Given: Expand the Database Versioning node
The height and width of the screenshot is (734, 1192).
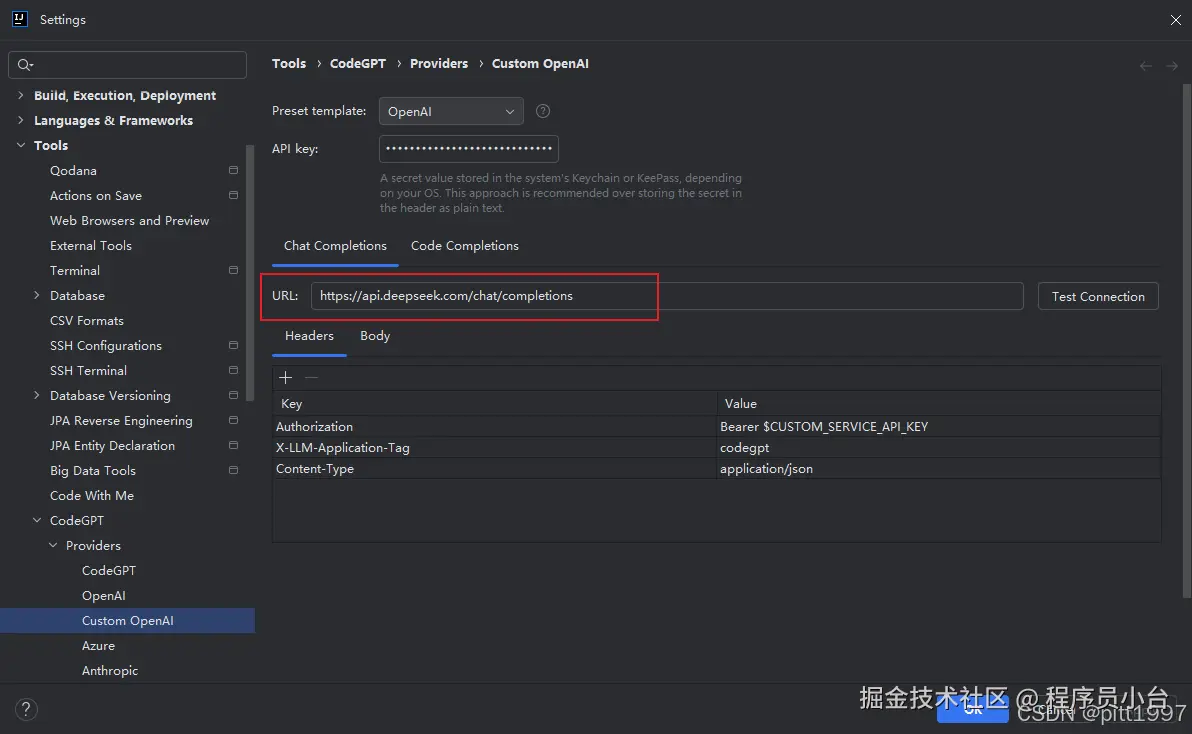Looking at the screenshot, I should (x=36, y=395).
